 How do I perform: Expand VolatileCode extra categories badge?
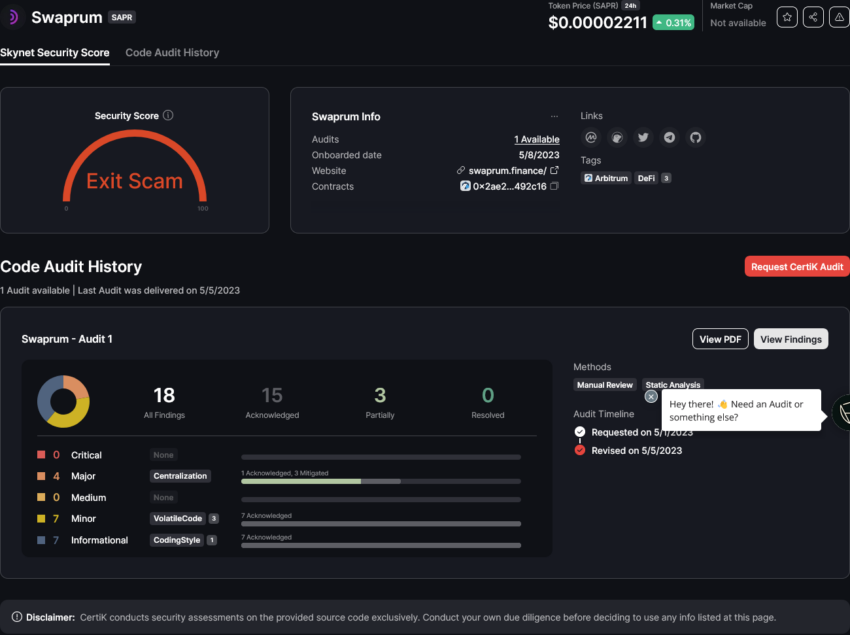(x=214, y=518)
